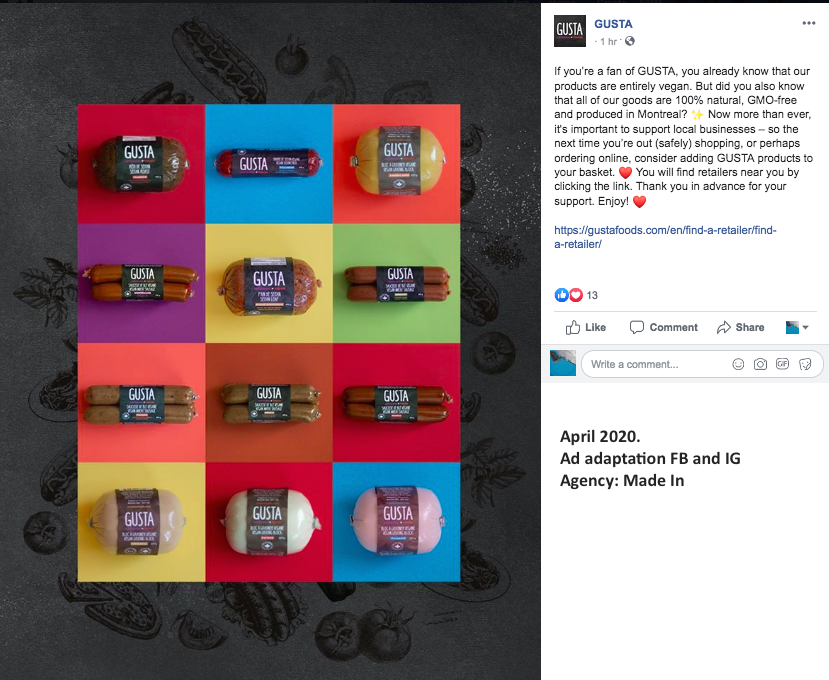Insert an emoji with the smiley icon
This screenshot has height=680, width=829.
[738, 364]
